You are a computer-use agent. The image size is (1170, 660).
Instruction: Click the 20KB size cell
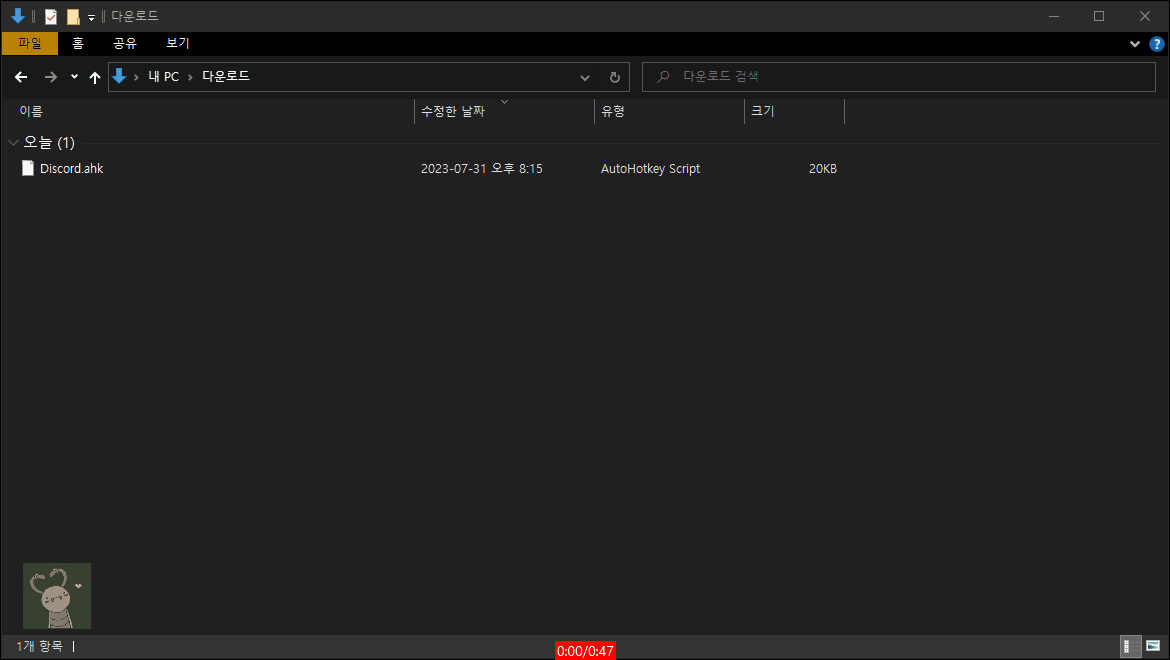click(822, 169)
